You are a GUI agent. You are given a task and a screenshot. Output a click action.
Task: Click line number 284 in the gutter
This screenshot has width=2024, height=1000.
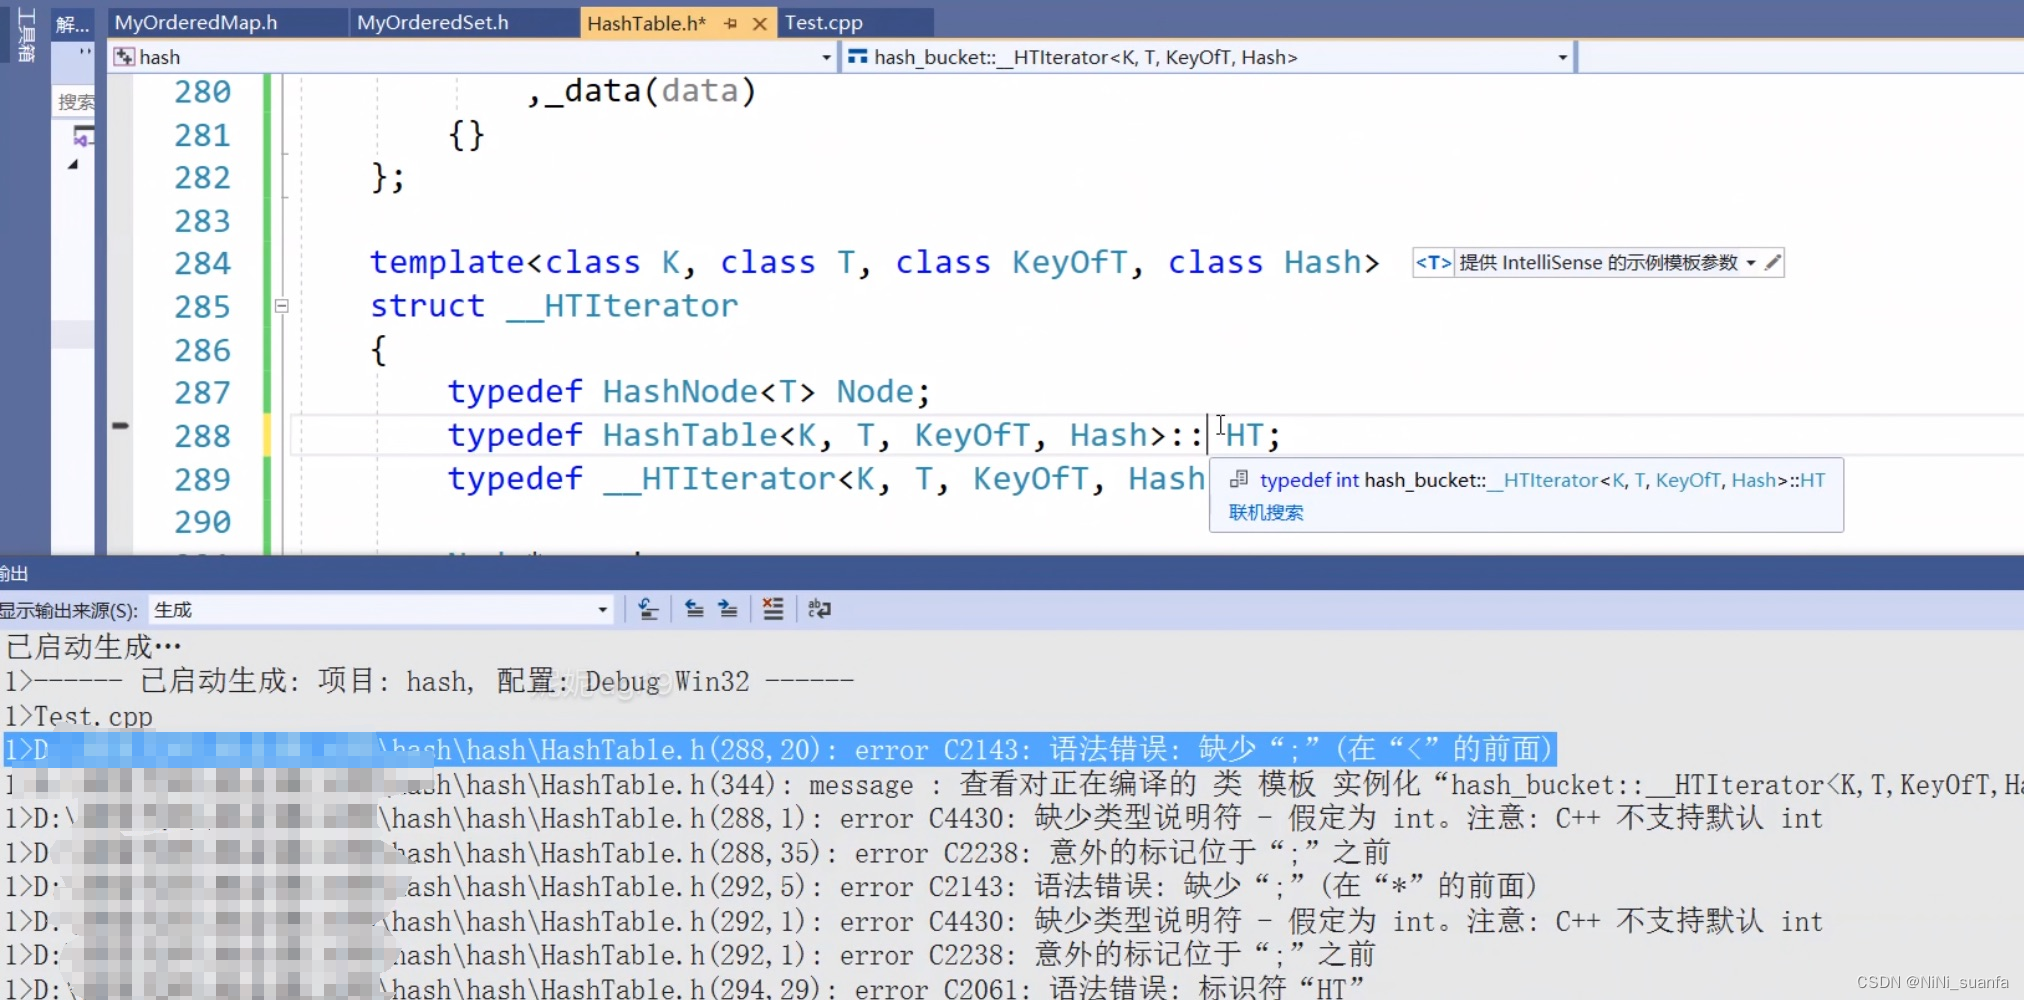tap(202, 264)
